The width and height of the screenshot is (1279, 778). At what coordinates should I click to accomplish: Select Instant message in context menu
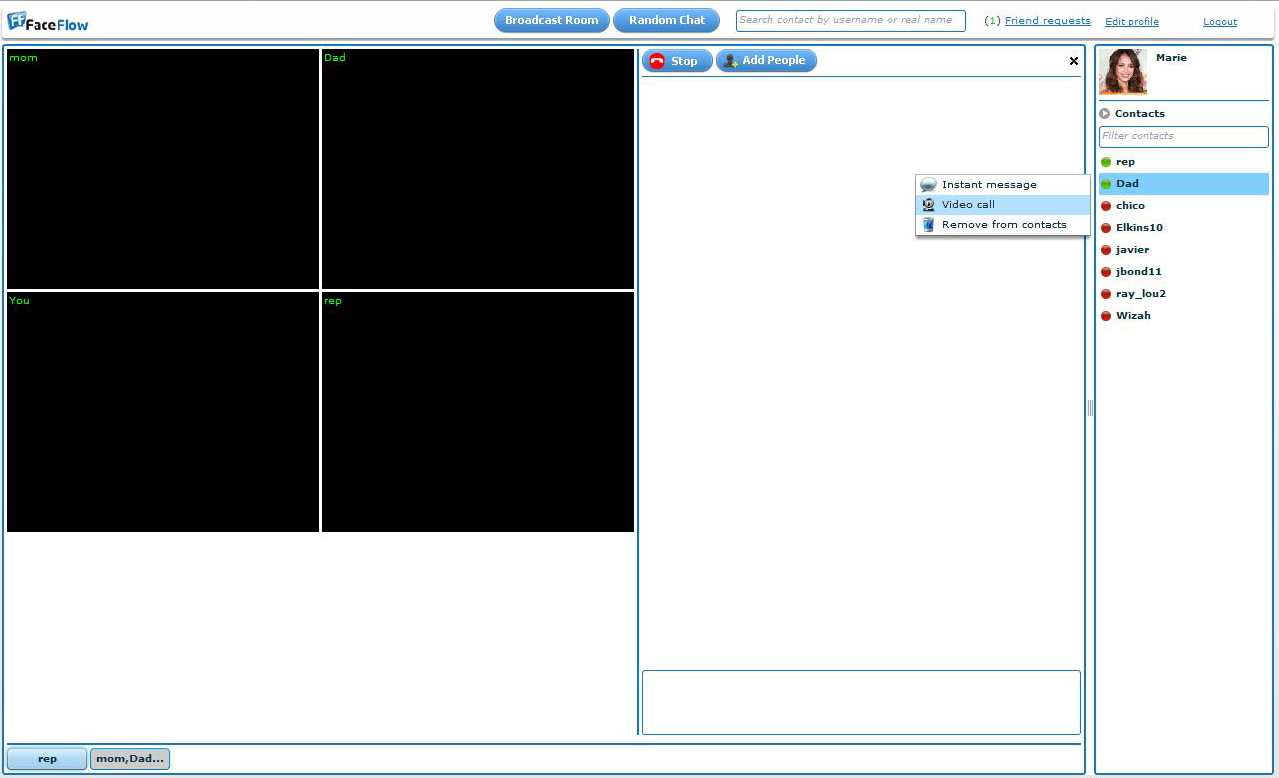click(x=1002, y=184)
